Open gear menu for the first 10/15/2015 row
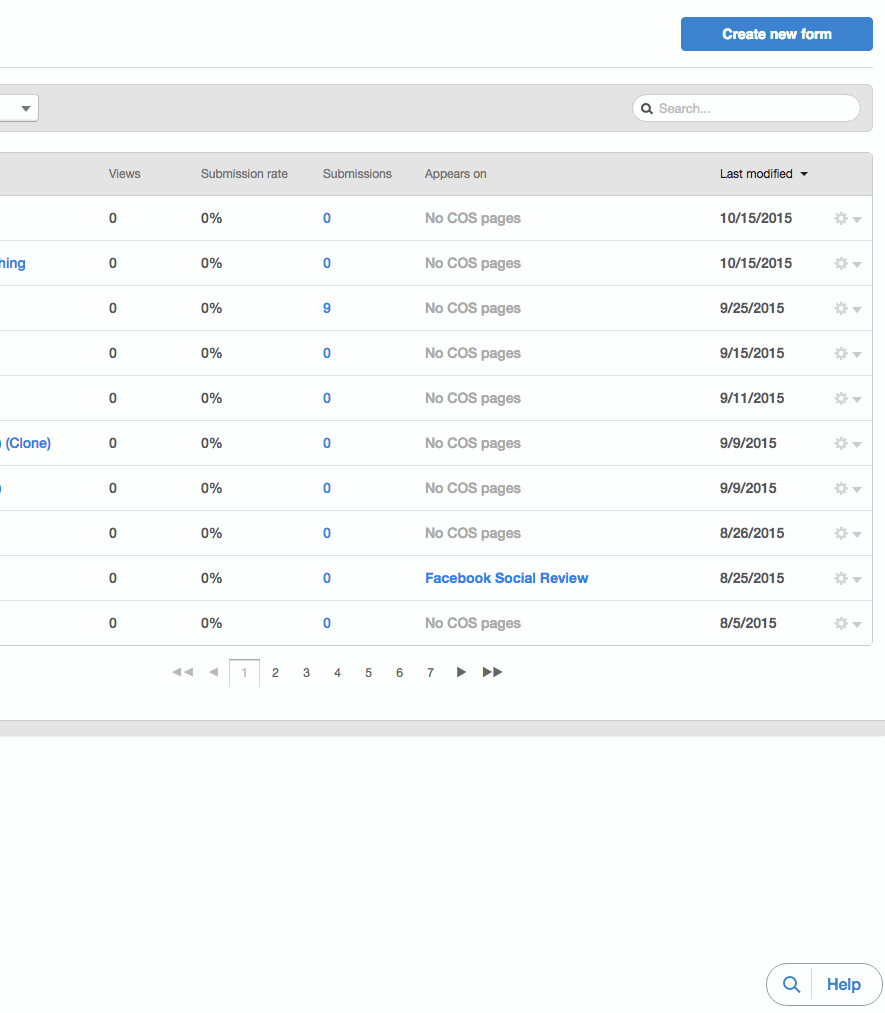The height and width of the screenshot is (1013, 885). coord(848,218)
